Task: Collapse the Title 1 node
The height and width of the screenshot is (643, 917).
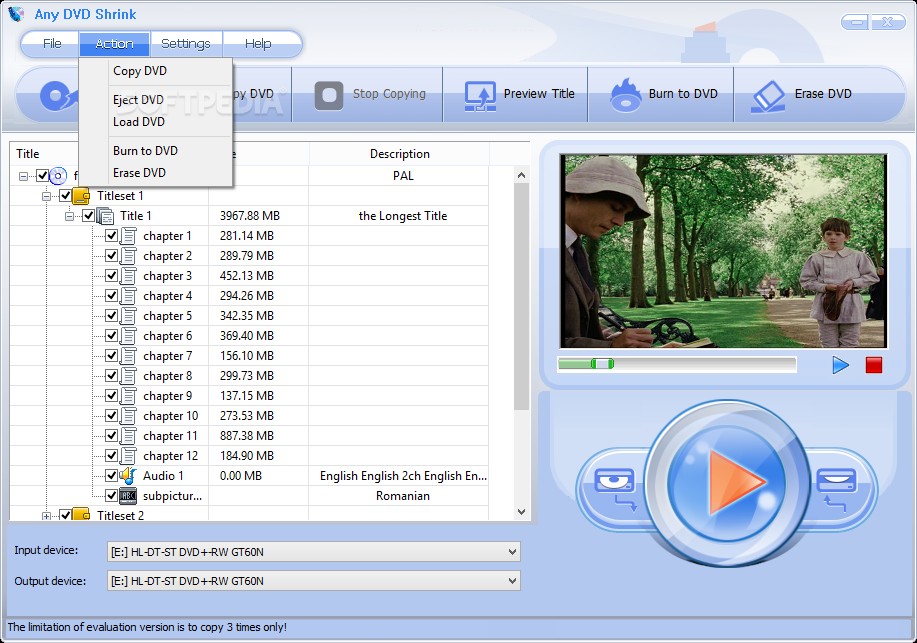Action: pos(70,216)
